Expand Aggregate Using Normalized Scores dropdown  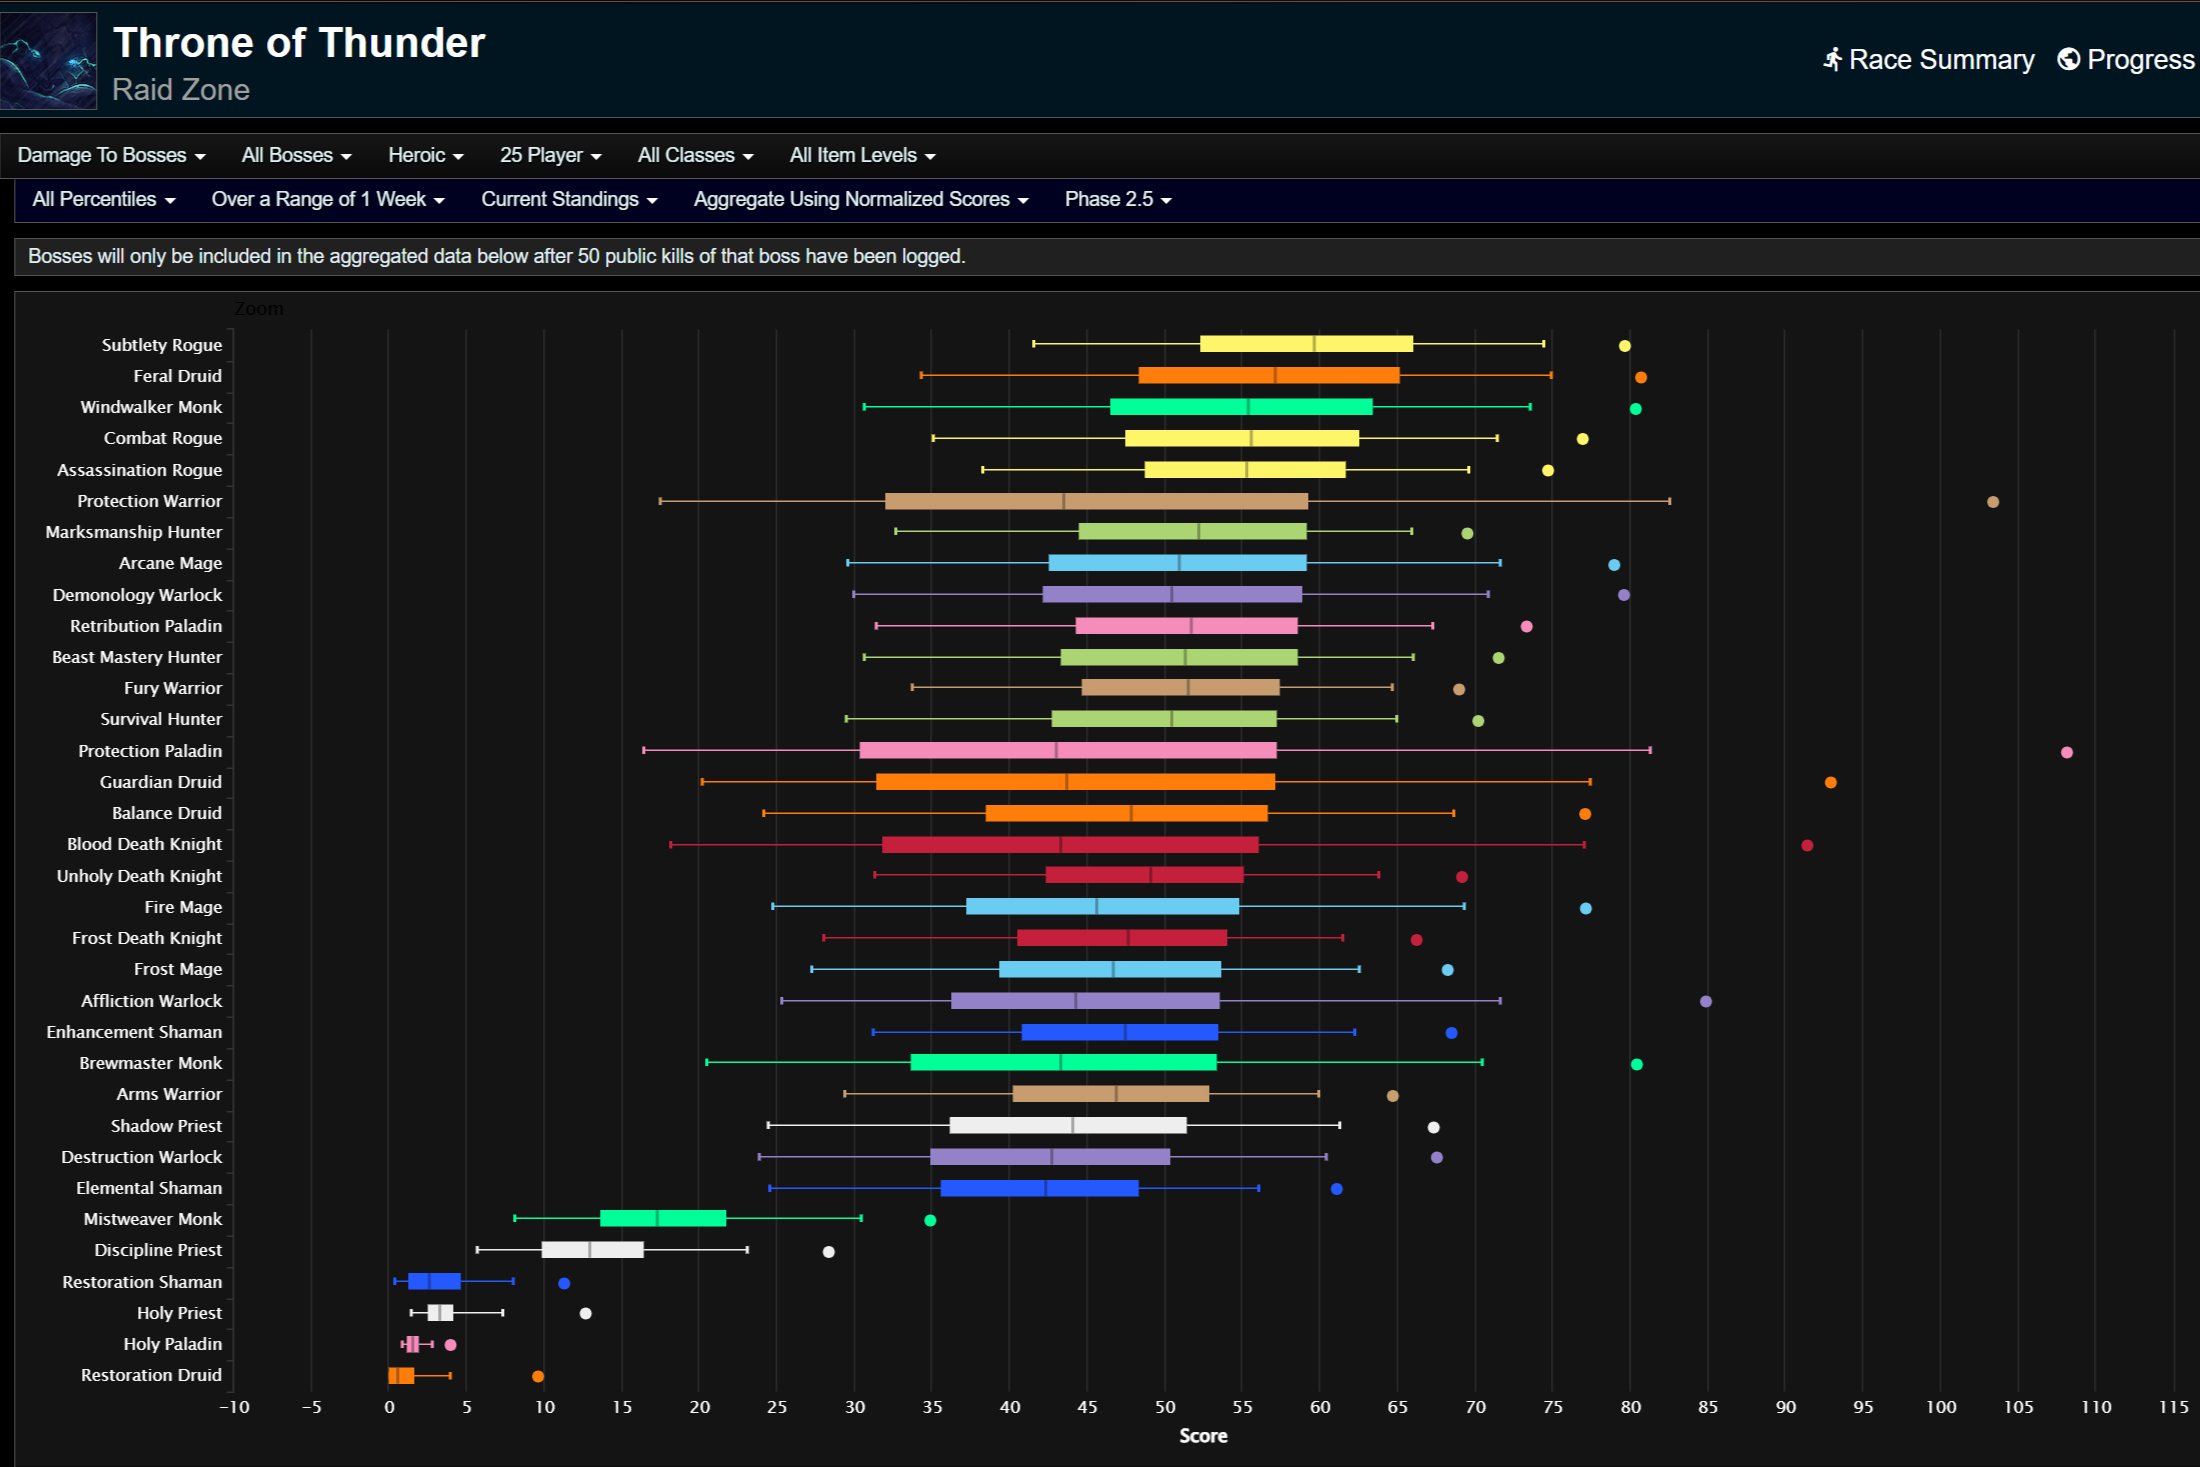[x=860, y=199]
